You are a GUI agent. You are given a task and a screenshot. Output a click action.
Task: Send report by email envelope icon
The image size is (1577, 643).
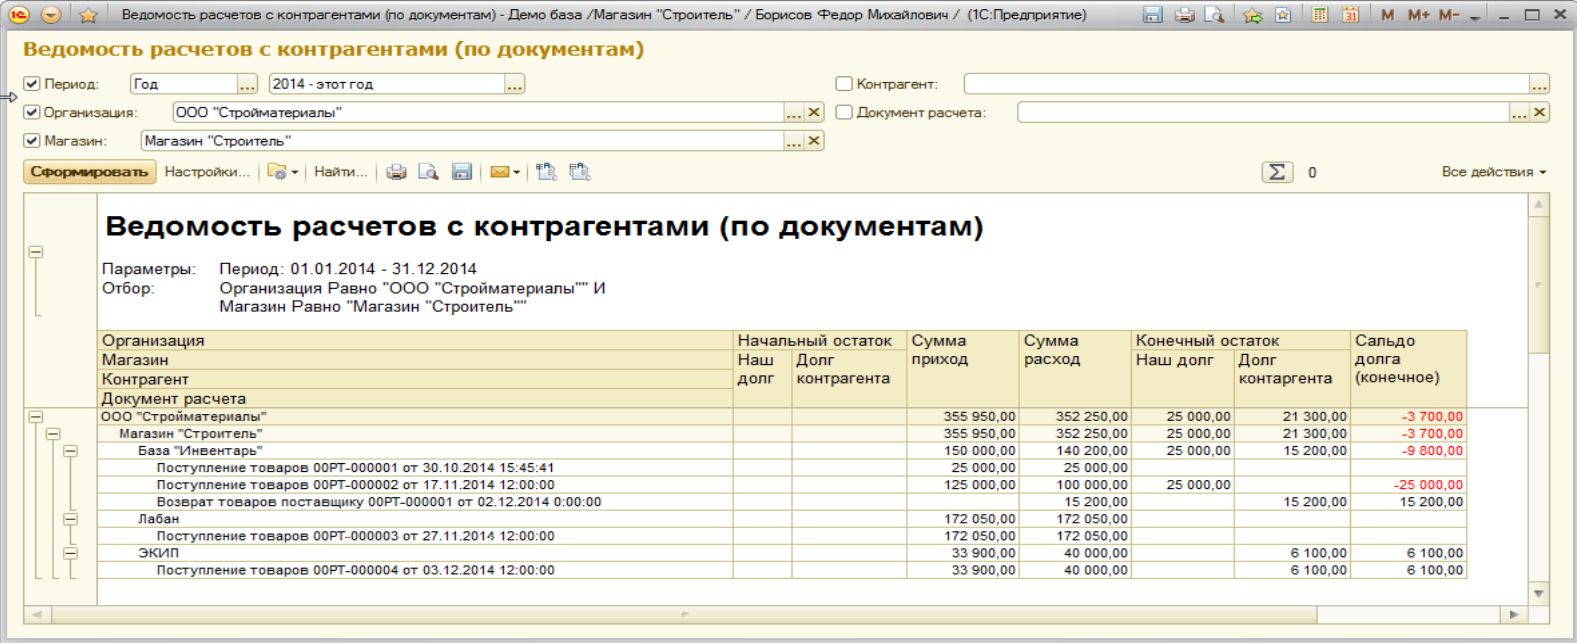click(x=499, y=172)
